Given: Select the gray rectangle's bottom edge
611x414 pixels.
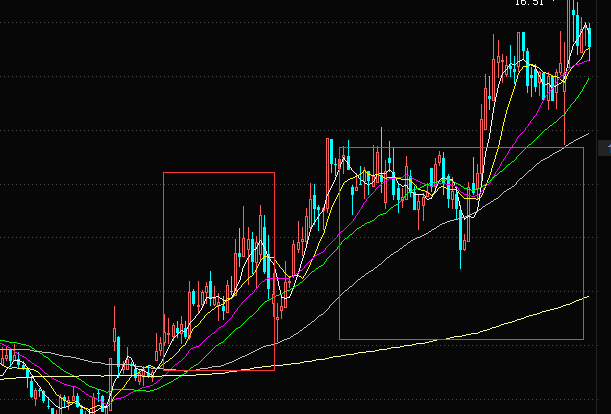Looking at the screenshot, I should 460,338.
